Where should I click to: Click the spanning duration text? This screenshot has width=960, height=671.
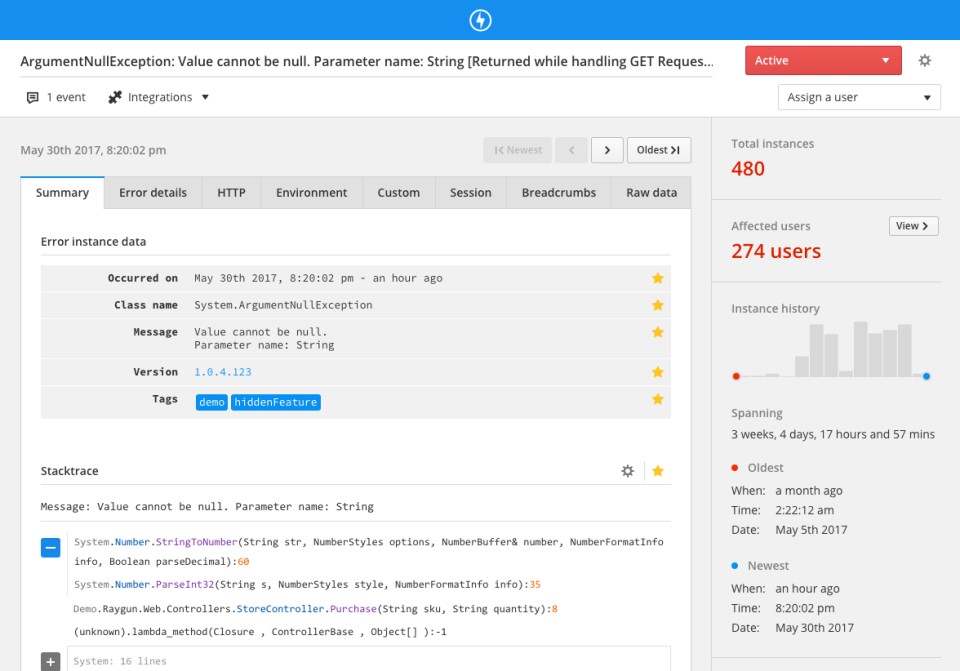click(833, 434)
